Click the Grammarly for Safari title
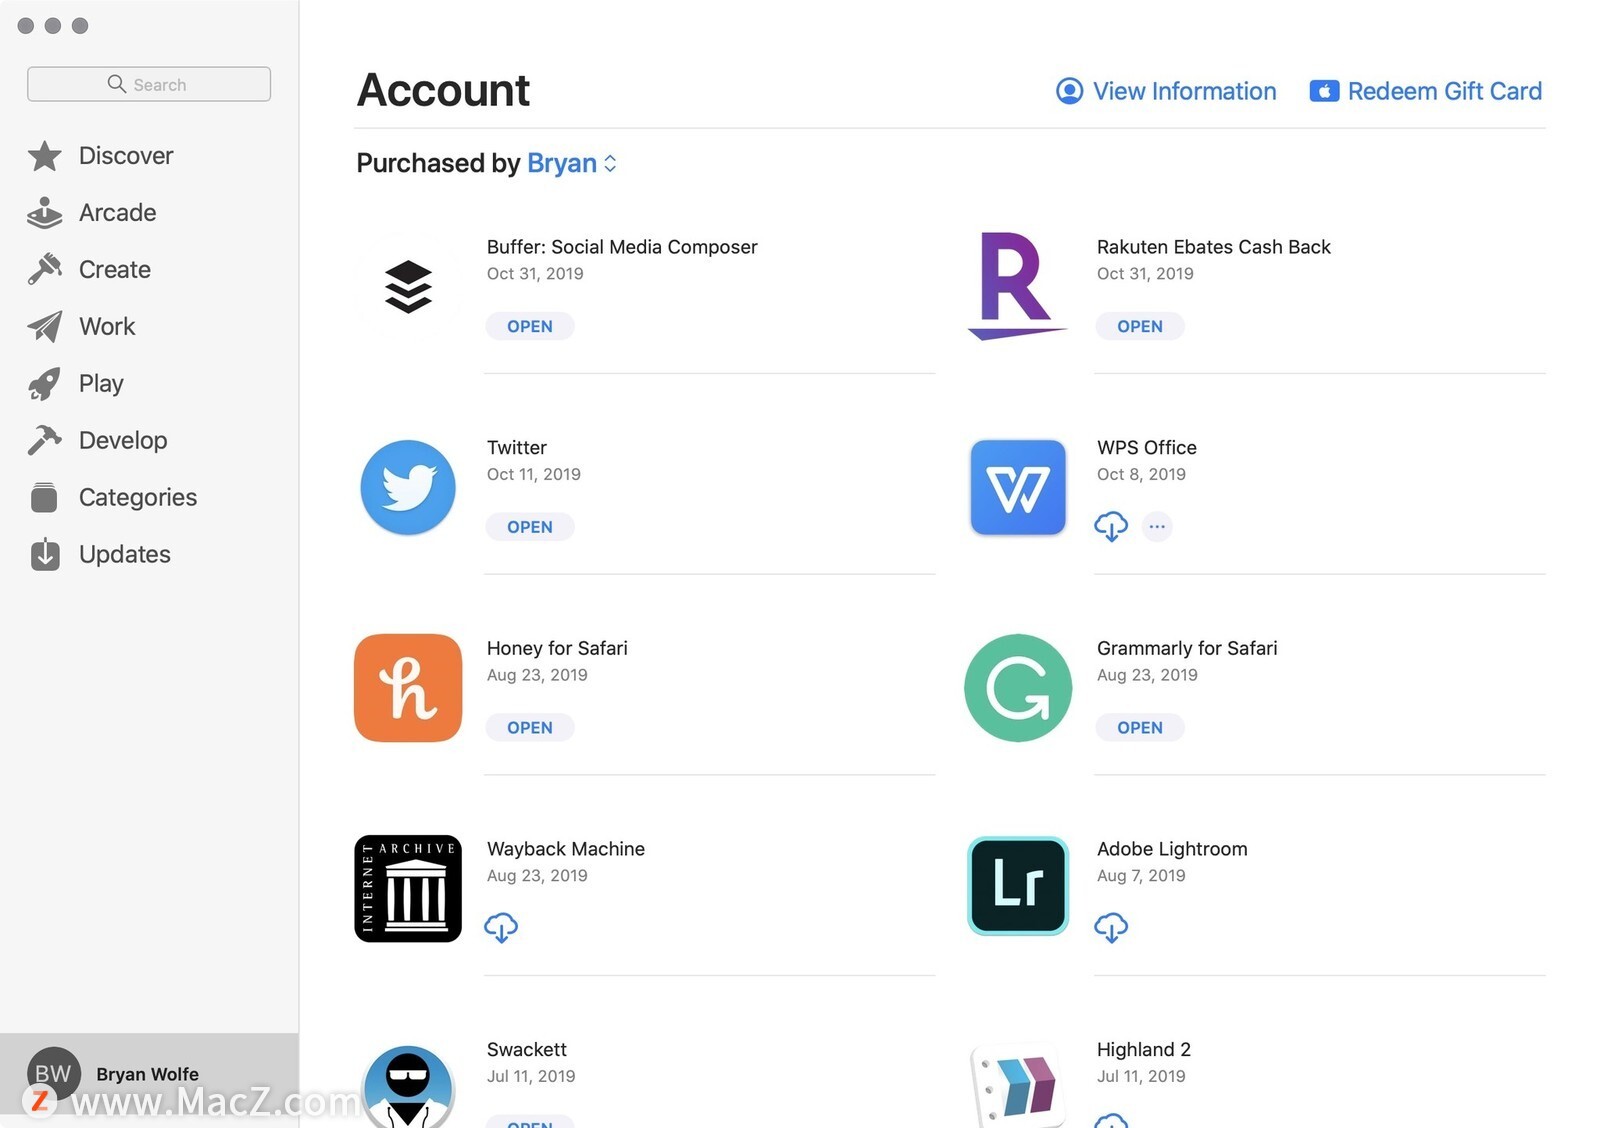Image resolution: width=1600 pixels, height=1128 pixels. pyautogui.click(x=1187, y=648)
